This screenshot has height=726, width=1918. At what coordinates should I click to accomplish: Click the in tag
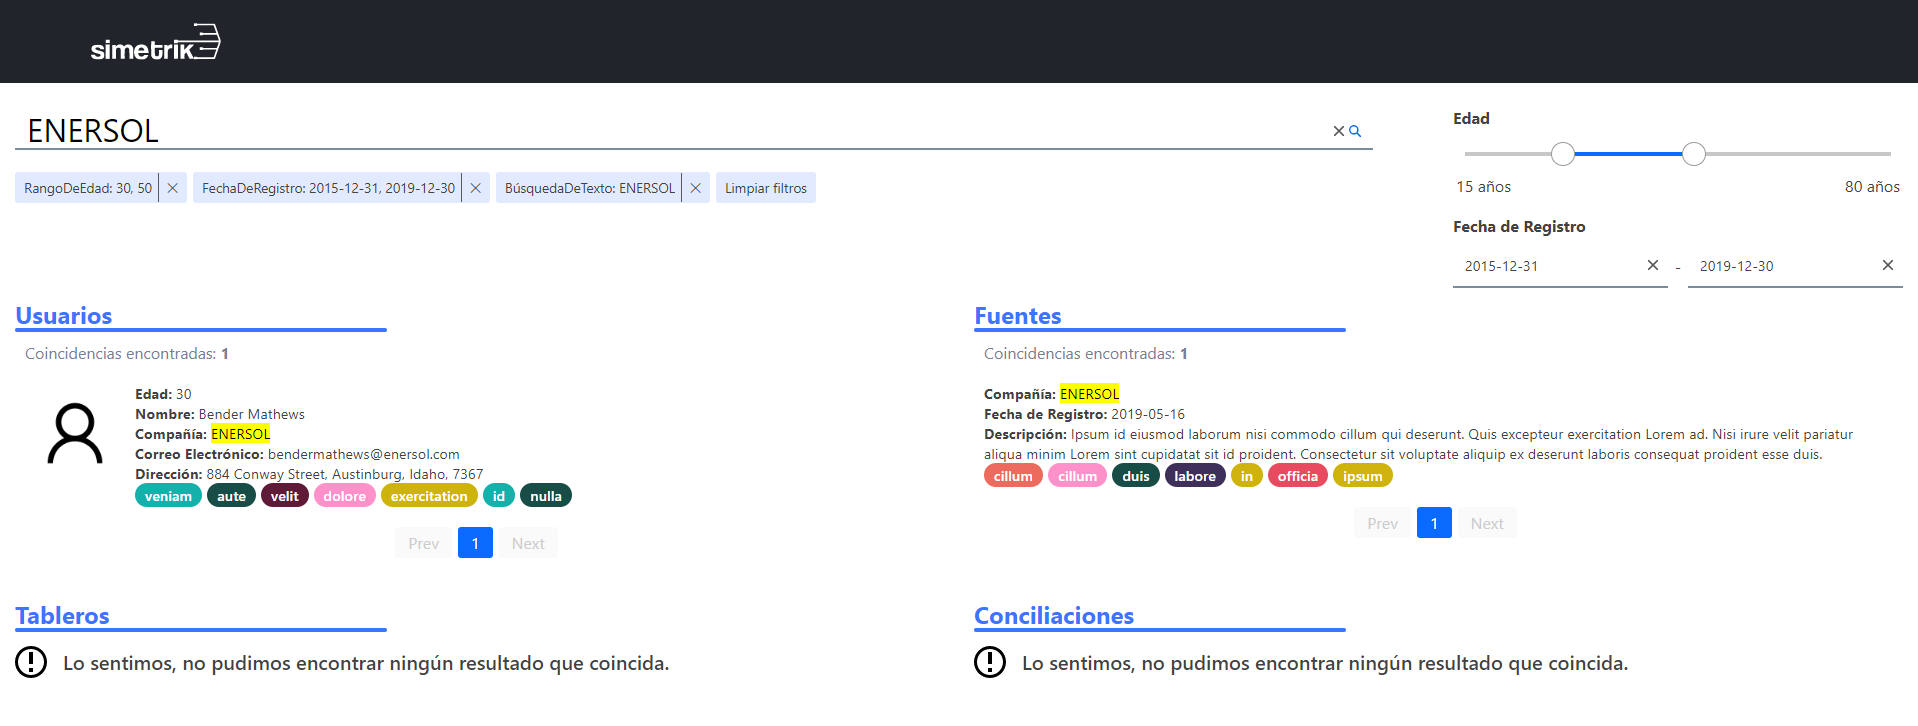[1247, 476]
